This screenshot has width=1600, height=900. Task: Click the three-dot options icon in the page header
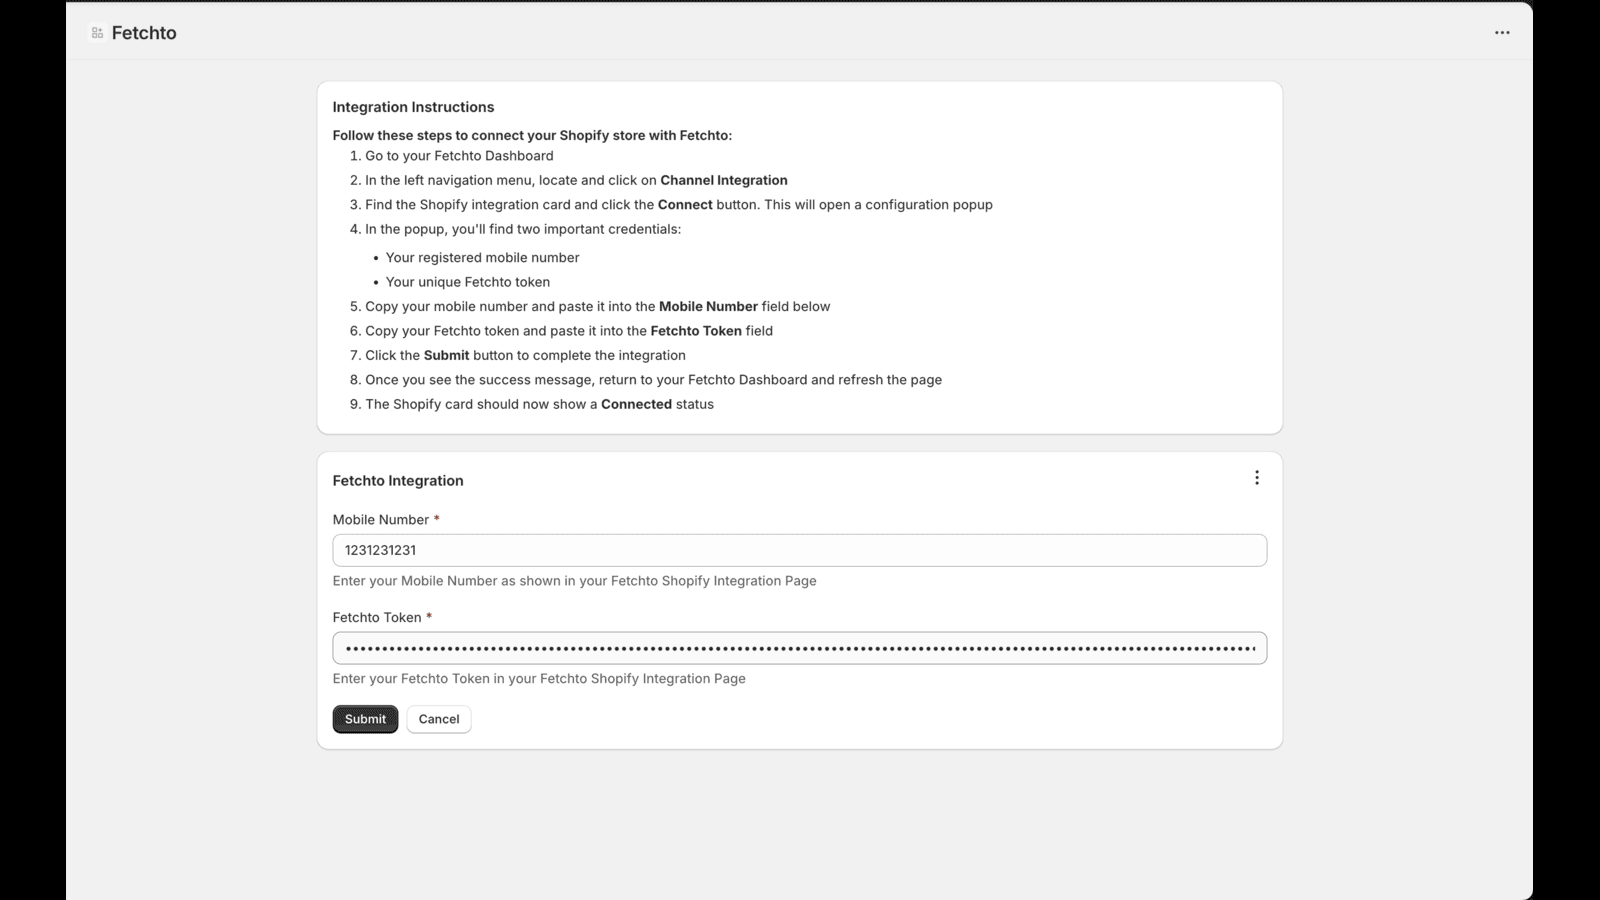(x=1502, y=32)
